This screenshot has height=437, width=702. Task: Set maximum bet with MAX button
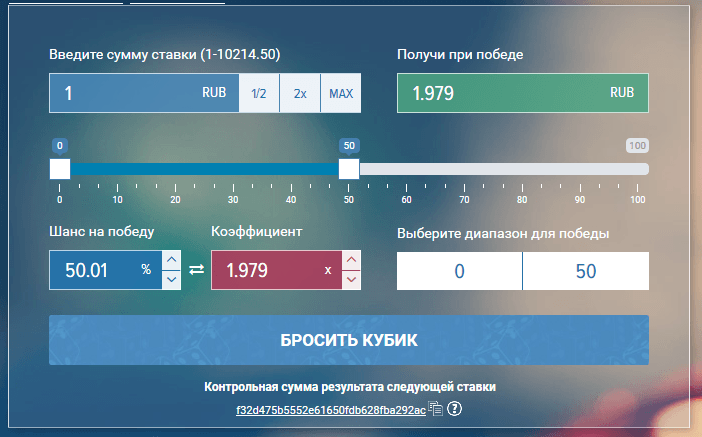tap(341, 93)
